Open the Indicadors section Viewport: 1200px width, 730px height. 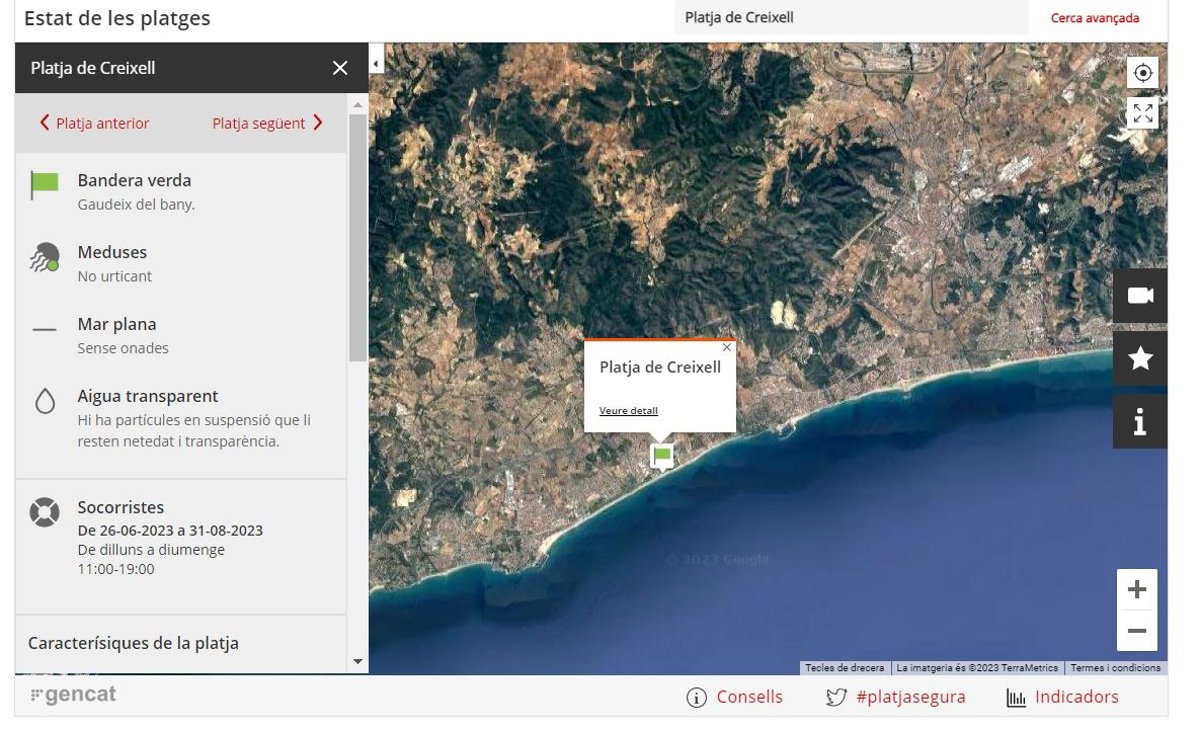(1062, 697)
